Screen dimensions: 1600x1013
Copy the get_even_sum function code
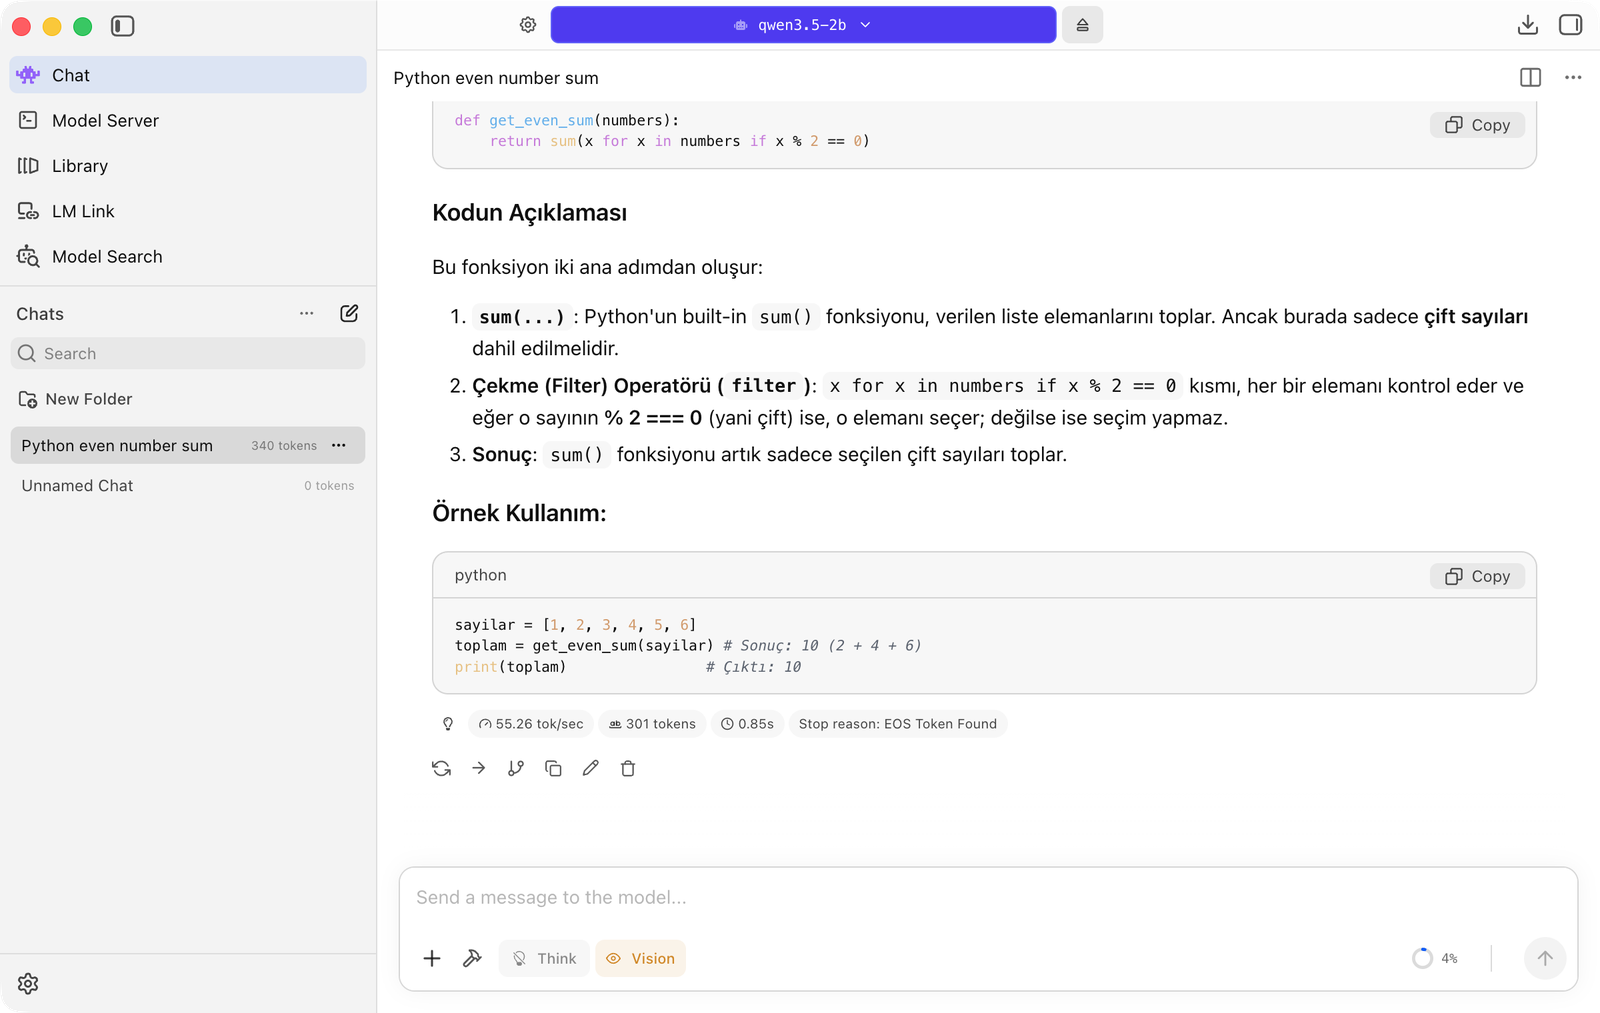pyautogui.click(x=1477, y=125)
